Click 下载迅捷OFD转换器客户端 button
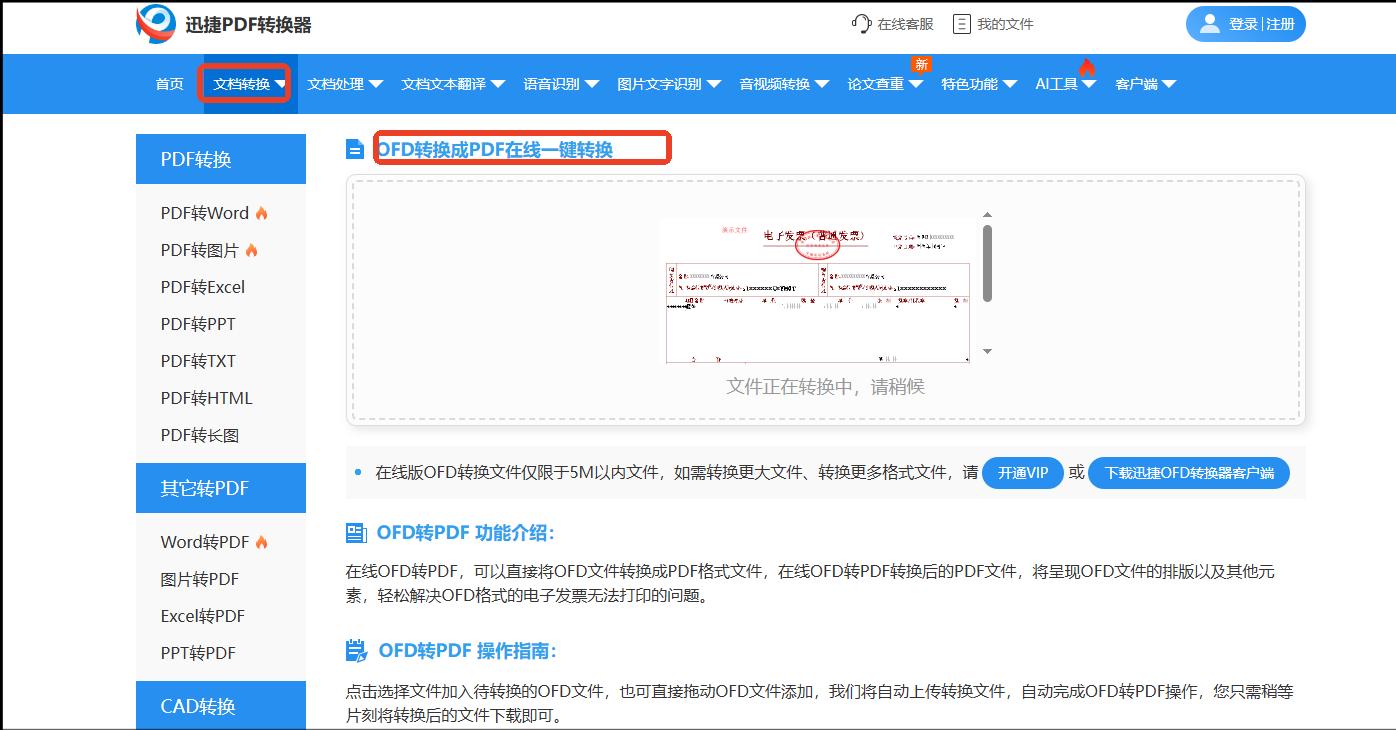Screen dimensions: 1396x730 (x=1189, y=473)
